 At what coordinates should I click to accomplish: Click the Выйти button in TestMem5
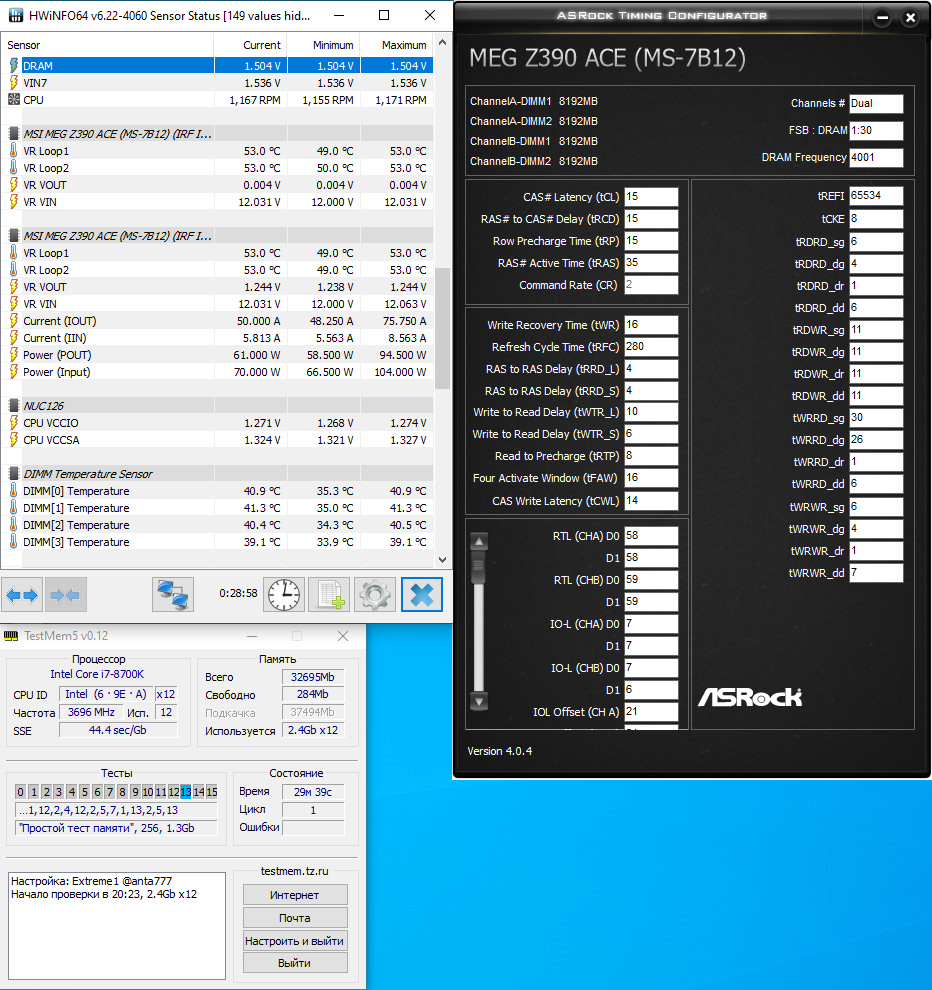(x=295, y=963)
